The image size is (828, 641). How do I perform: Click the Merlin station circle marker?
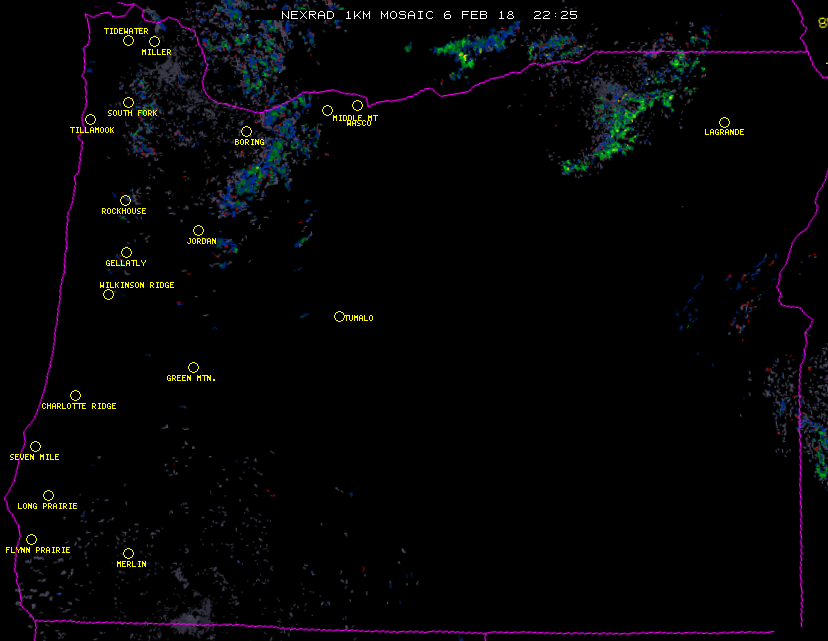129,554
